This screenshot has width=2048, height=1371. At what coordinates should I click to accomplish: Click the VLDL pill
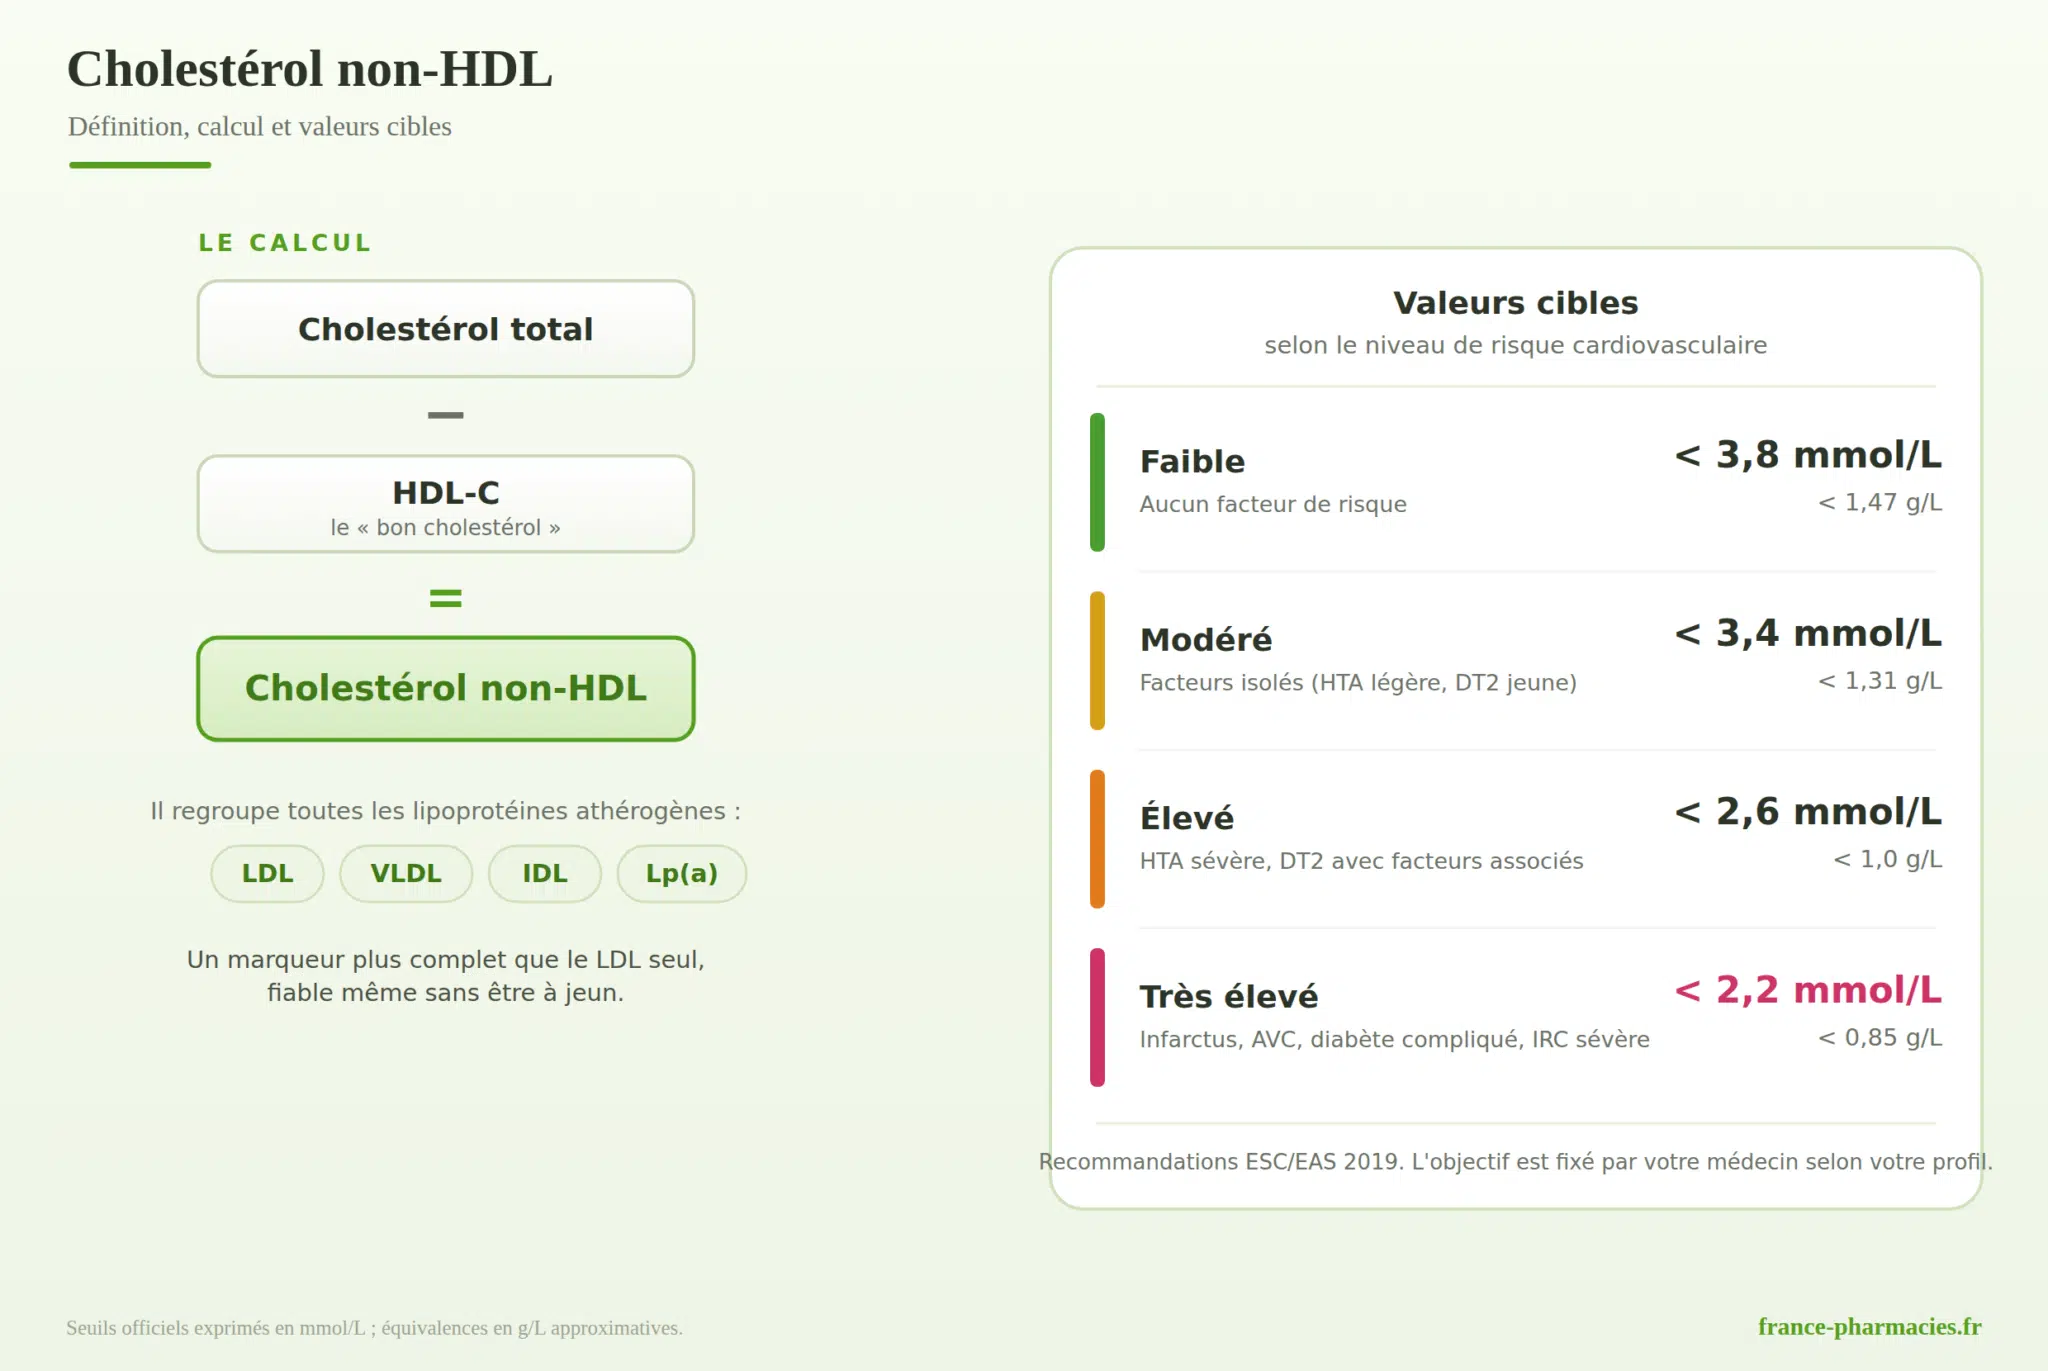(405, 873)
